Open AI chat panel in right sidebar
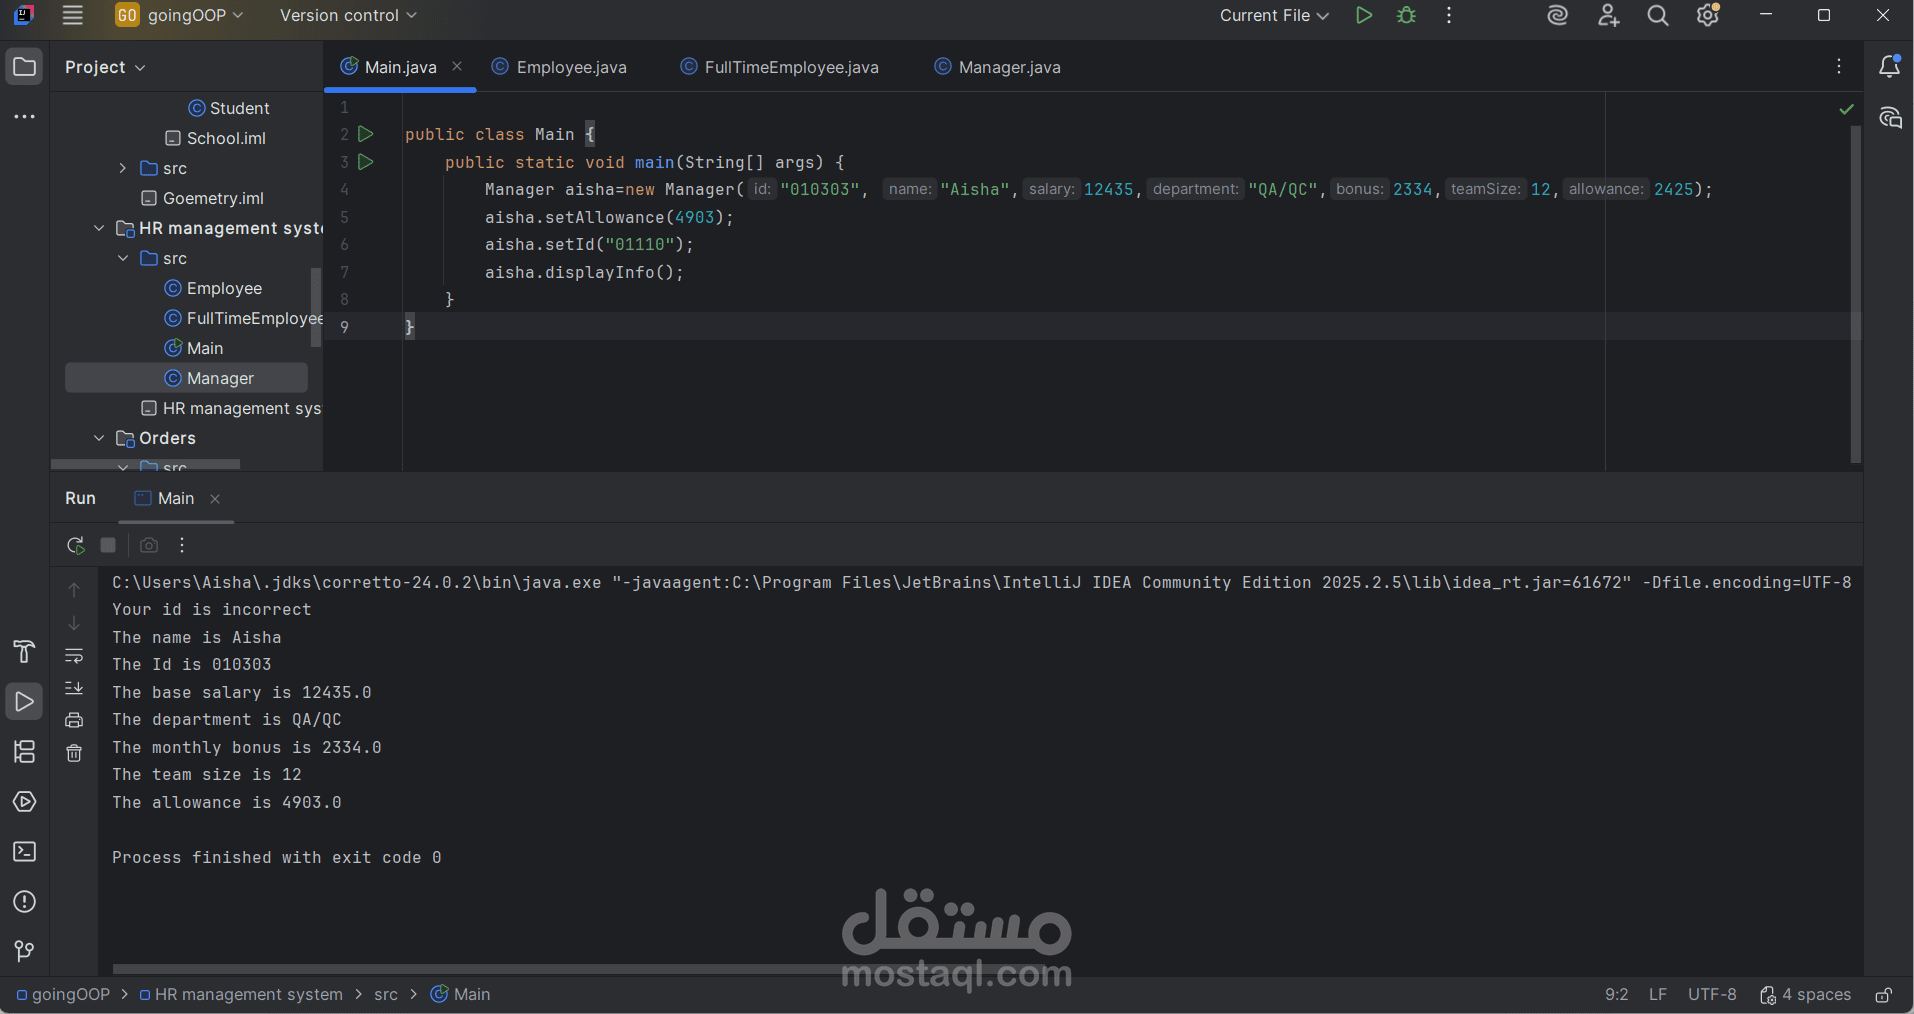The image size is (1914, 1014). tap(1889, 118)
